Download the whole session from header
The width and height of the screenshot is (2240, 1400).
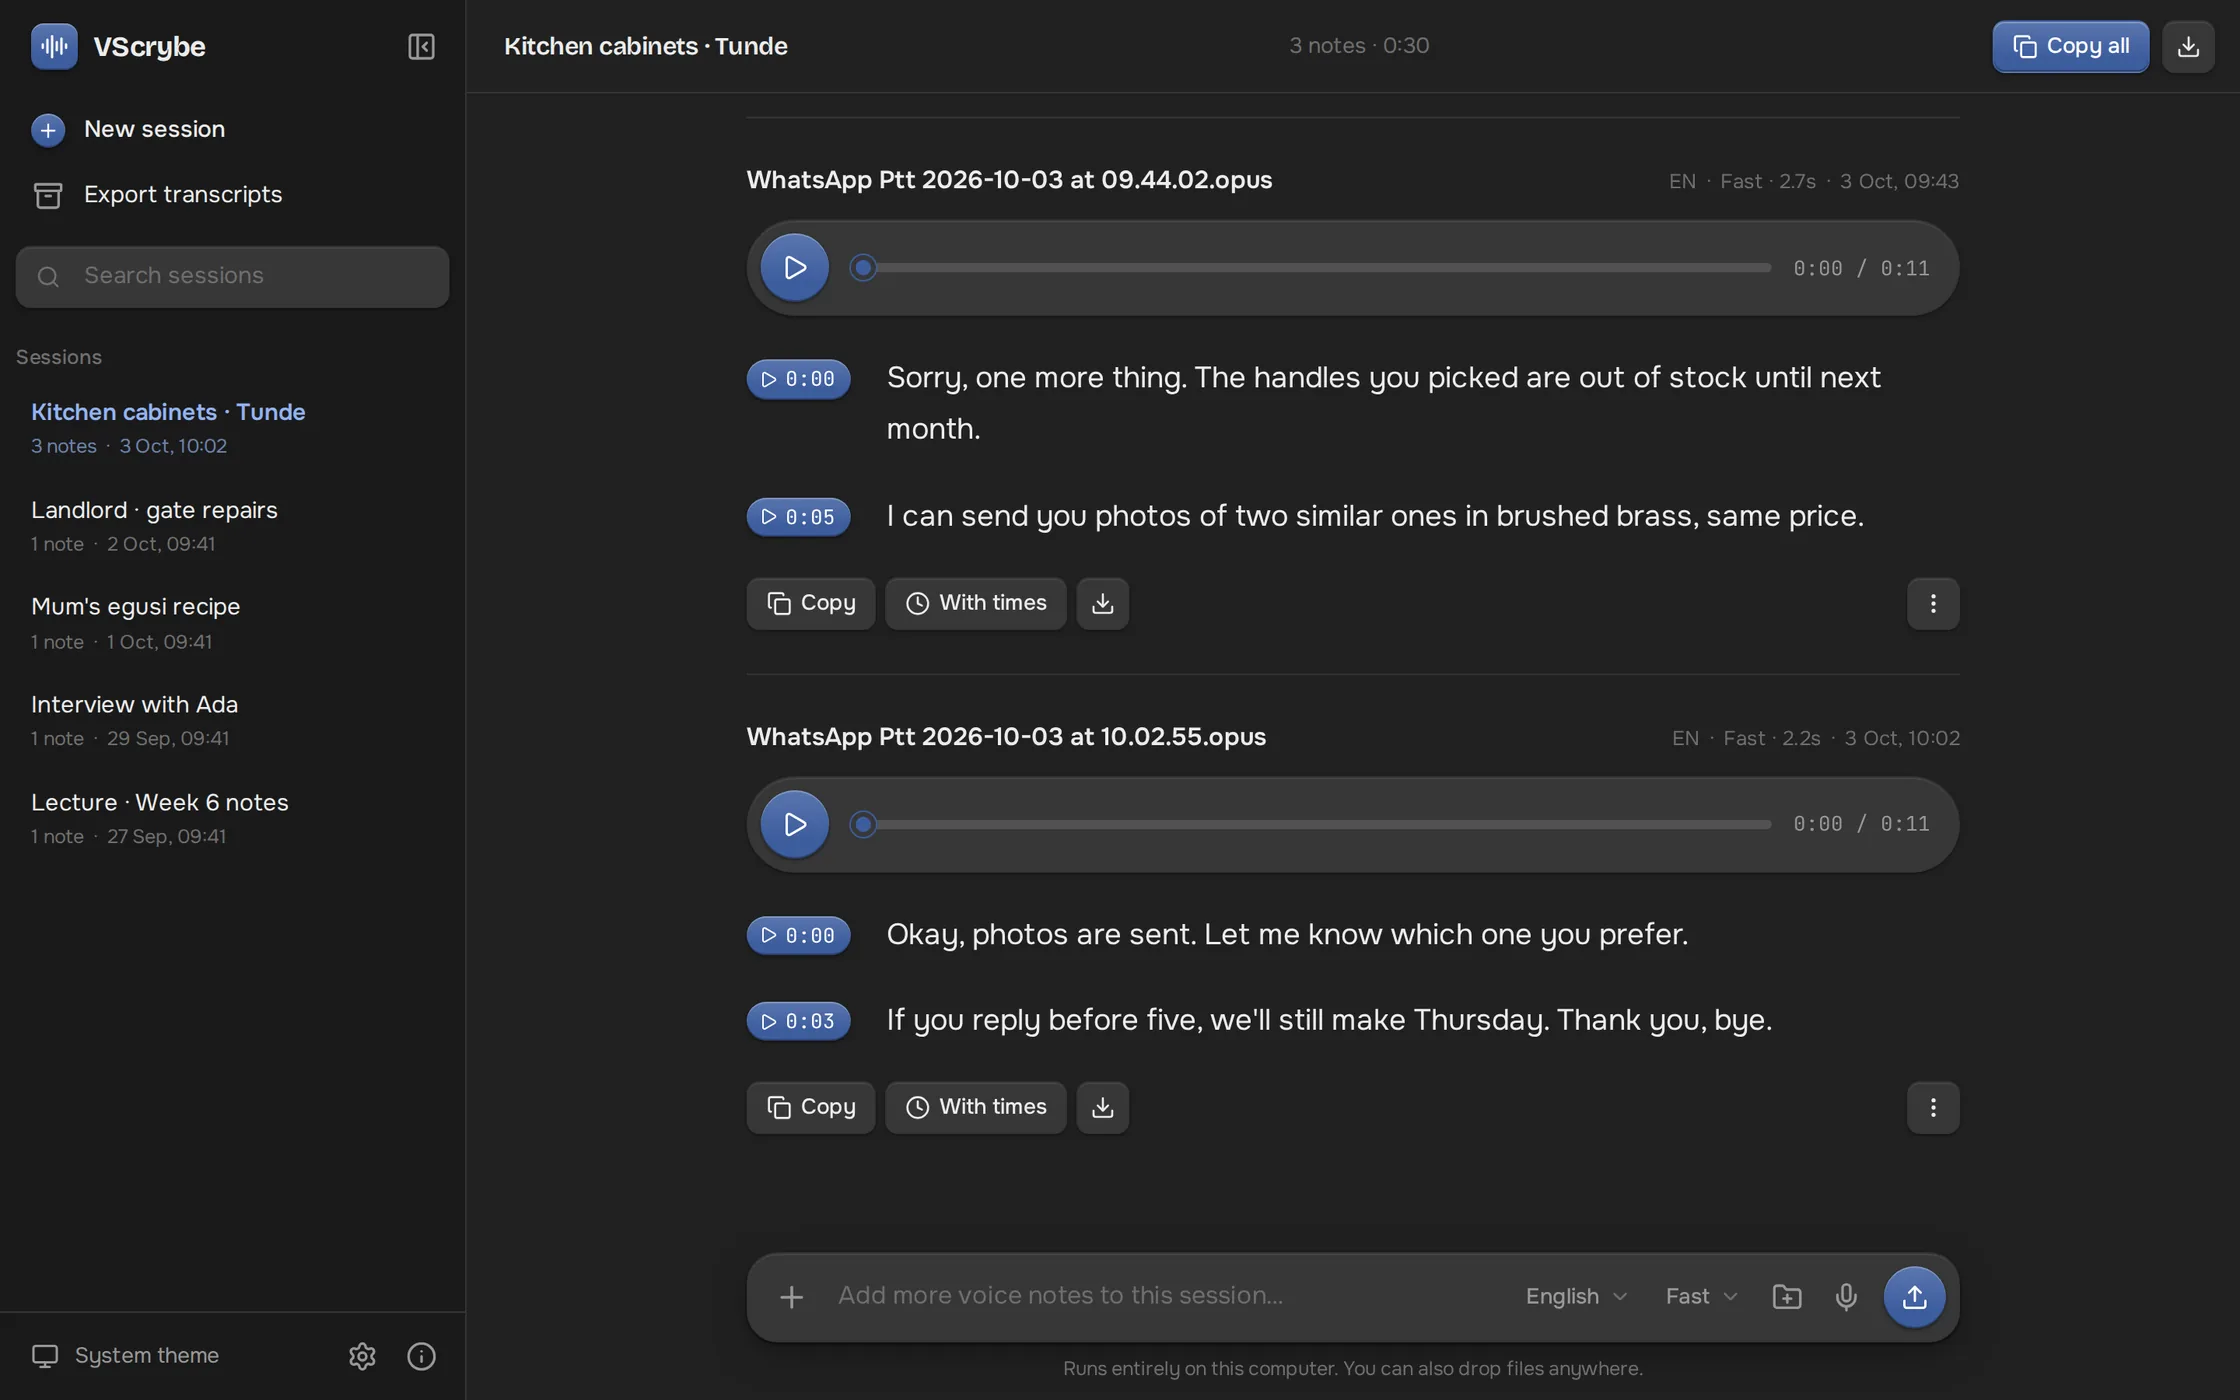click(2188, 46)
